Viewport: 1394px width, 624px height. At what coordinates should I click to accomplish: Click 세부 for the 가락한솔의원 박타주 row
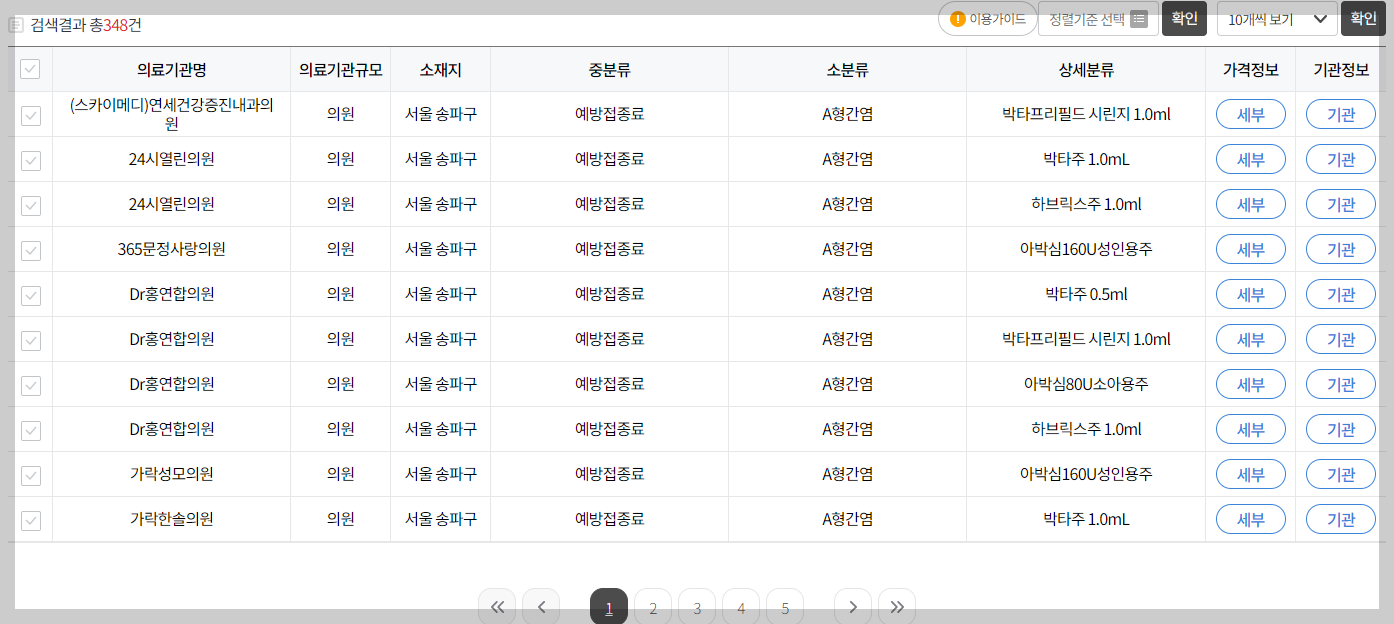(1250, 519)
